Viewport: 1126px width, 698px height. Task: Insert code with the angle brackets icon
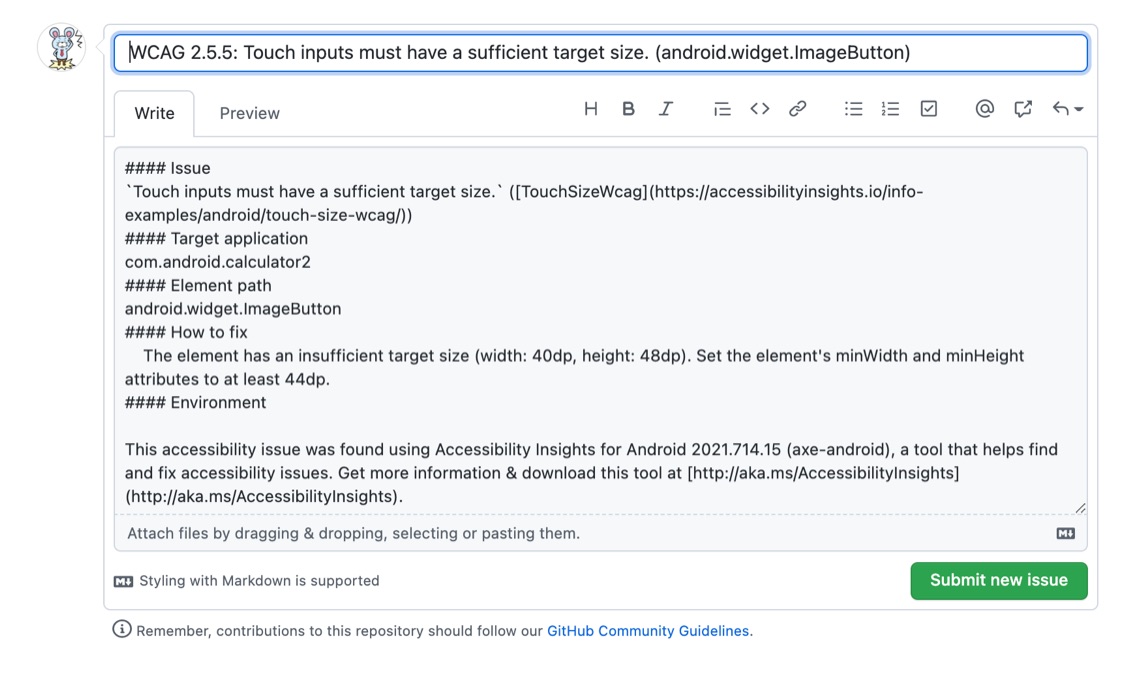(760, 109)
